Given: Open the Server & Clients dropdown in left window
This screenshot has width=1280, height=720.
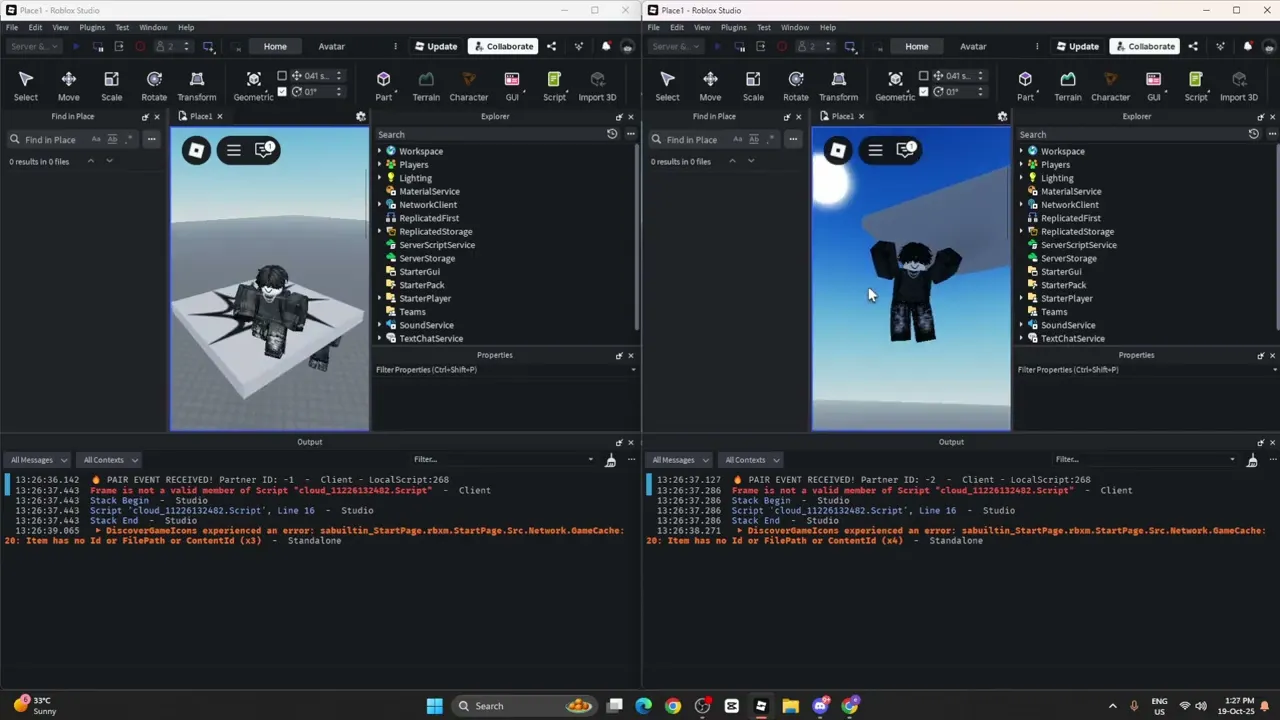Looking at the screenshot, I should (33, 46).
